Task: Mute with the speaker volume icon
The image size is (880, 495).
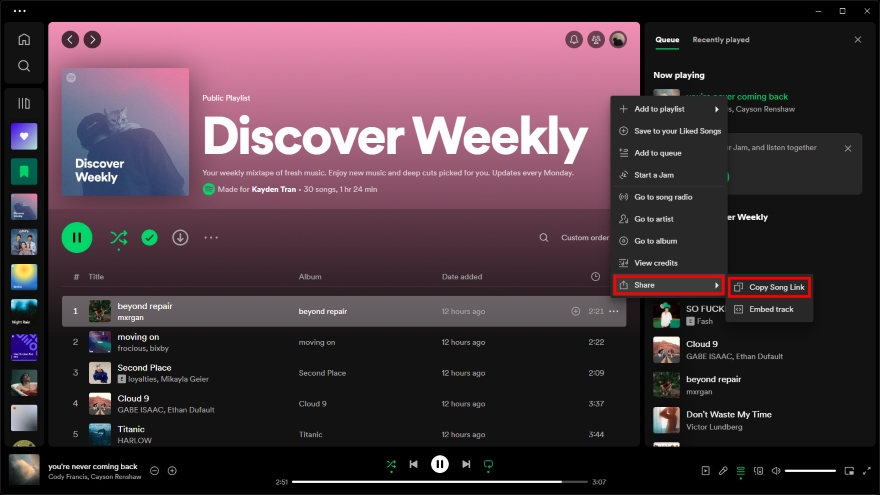Action: pos(776,471)
